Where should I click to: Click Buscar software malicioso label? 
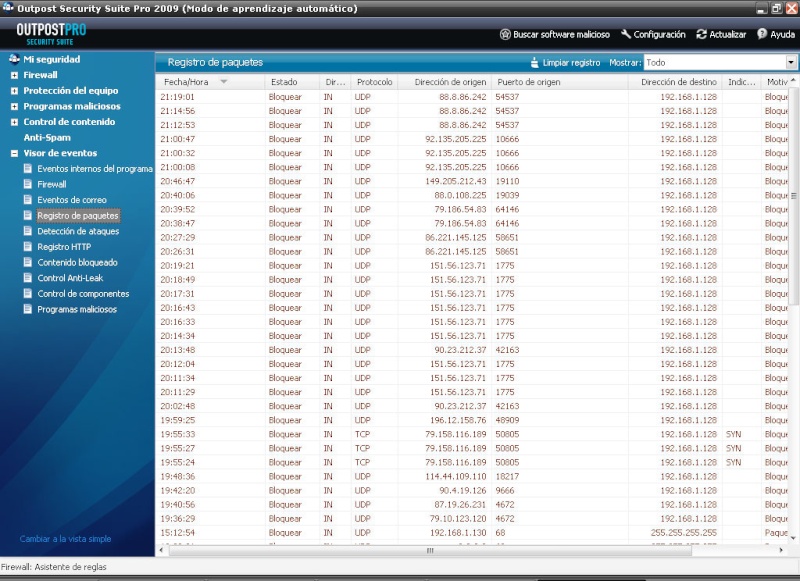[561, 34]
